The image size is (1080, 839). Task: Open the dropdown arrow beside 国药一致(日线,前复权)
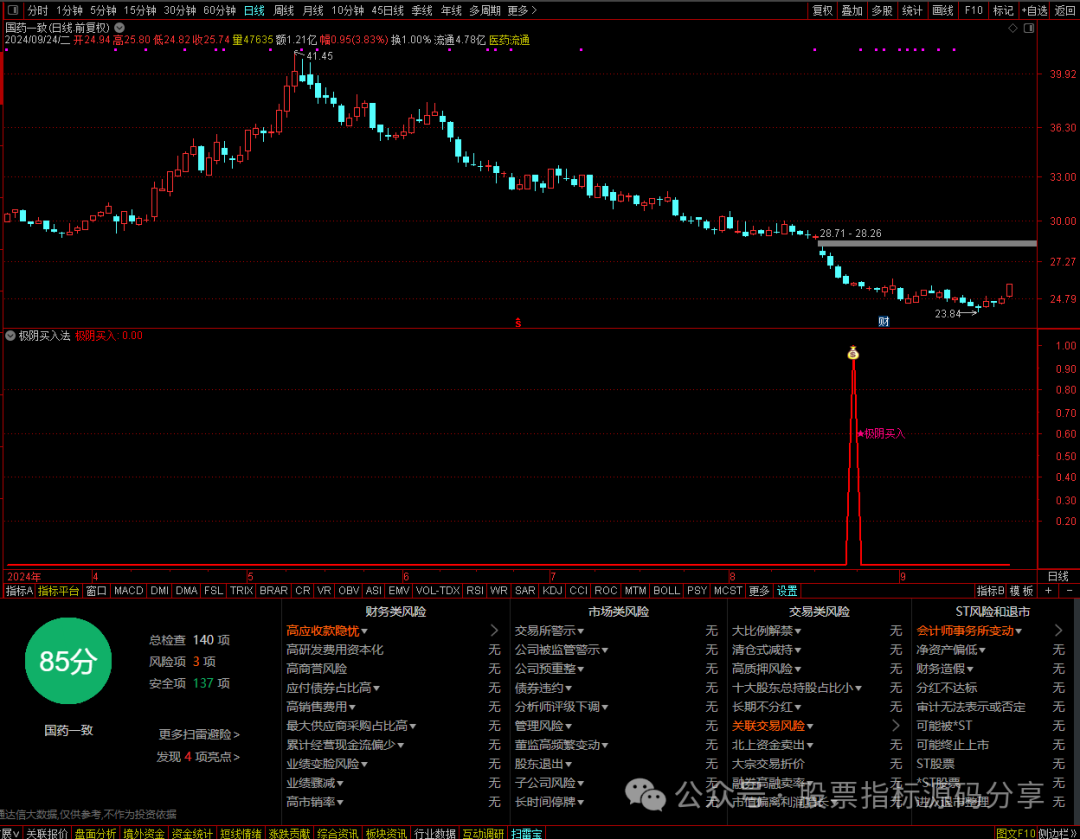pos(120,28)
